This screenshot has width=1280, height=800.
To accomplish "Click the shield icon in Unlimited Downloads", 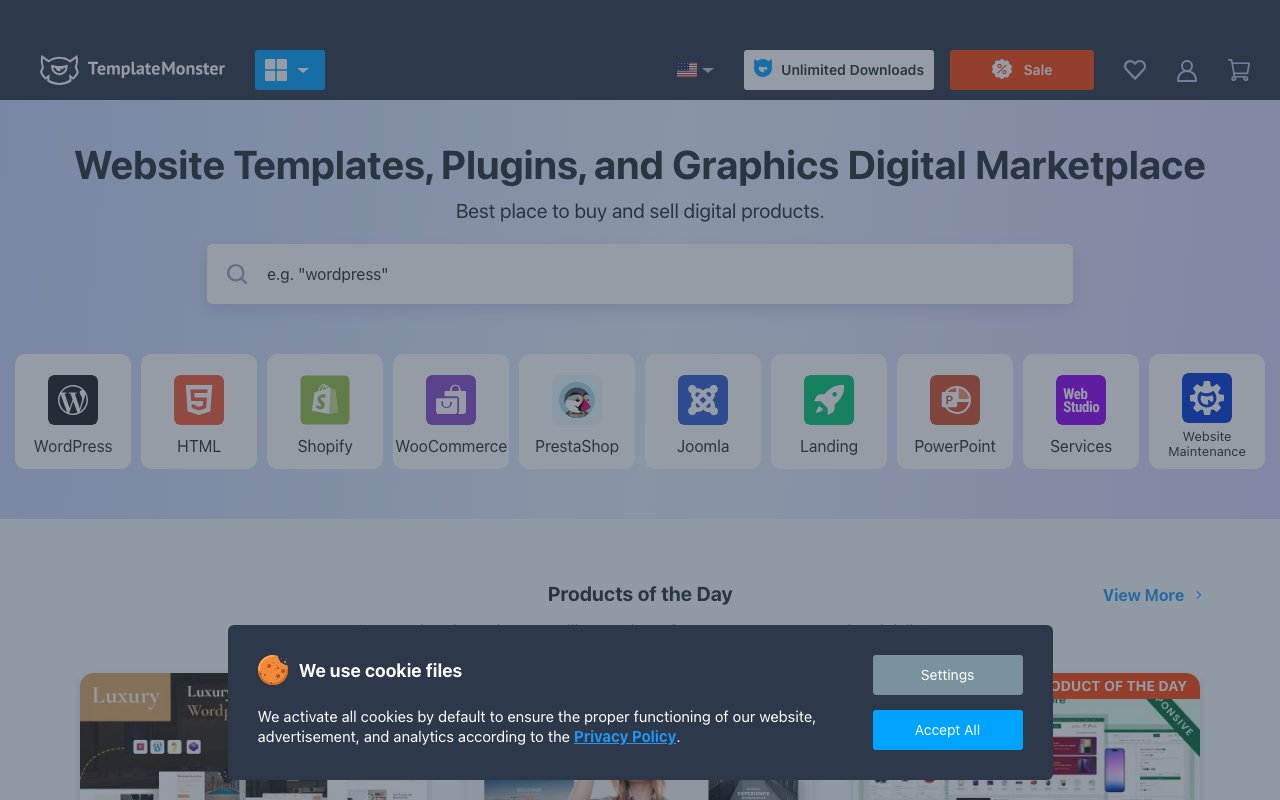I will click(764, 69).
